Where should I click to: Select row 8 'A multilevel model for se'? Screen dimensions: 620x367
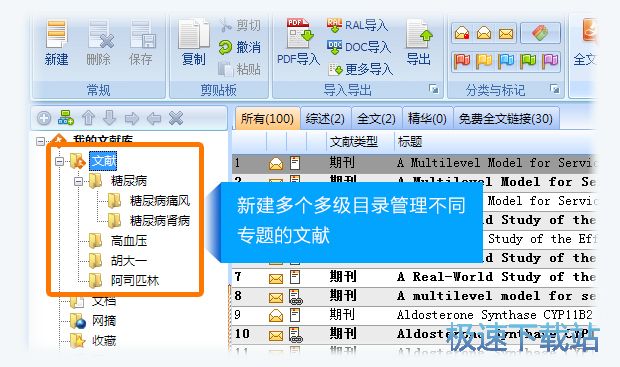414,296
